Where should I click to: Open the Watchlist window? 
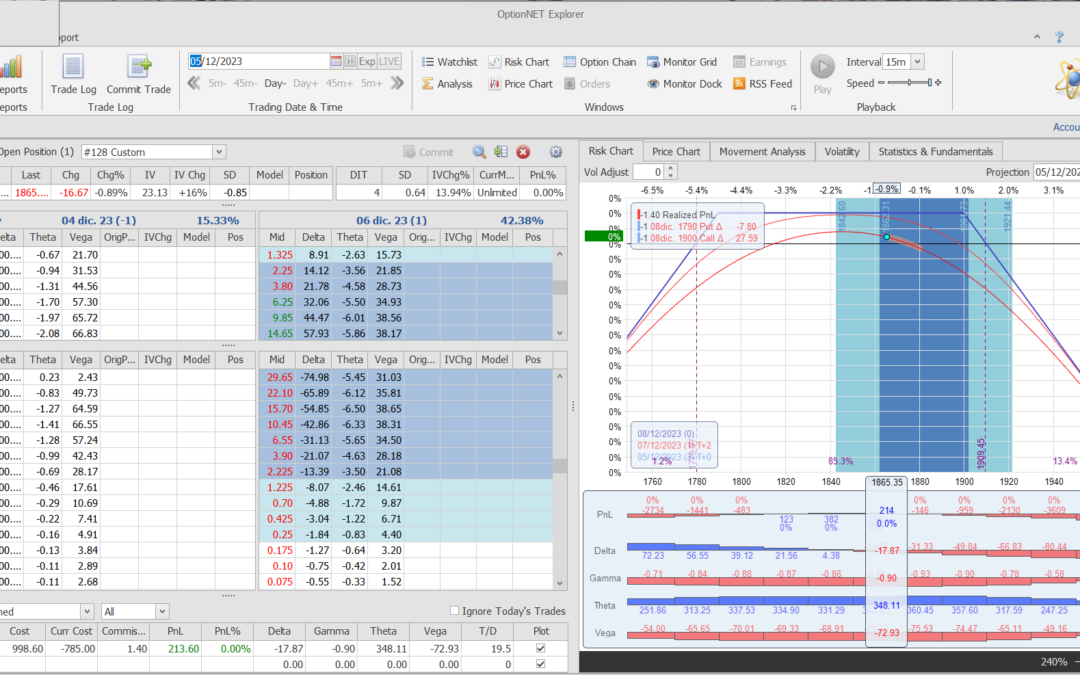449,62
